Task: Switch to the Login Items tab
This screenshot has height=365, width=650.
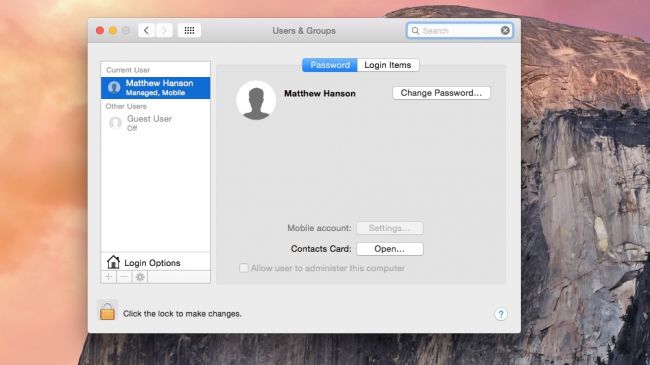Action: pyautogui.click(x=388, y=65)
